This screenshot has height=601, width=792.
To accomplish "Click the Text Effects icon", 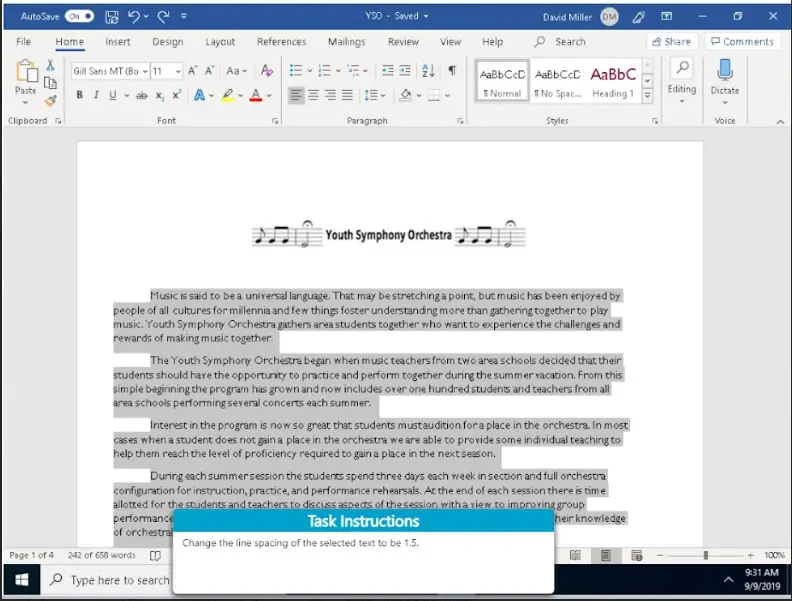I will click(200, 95).
